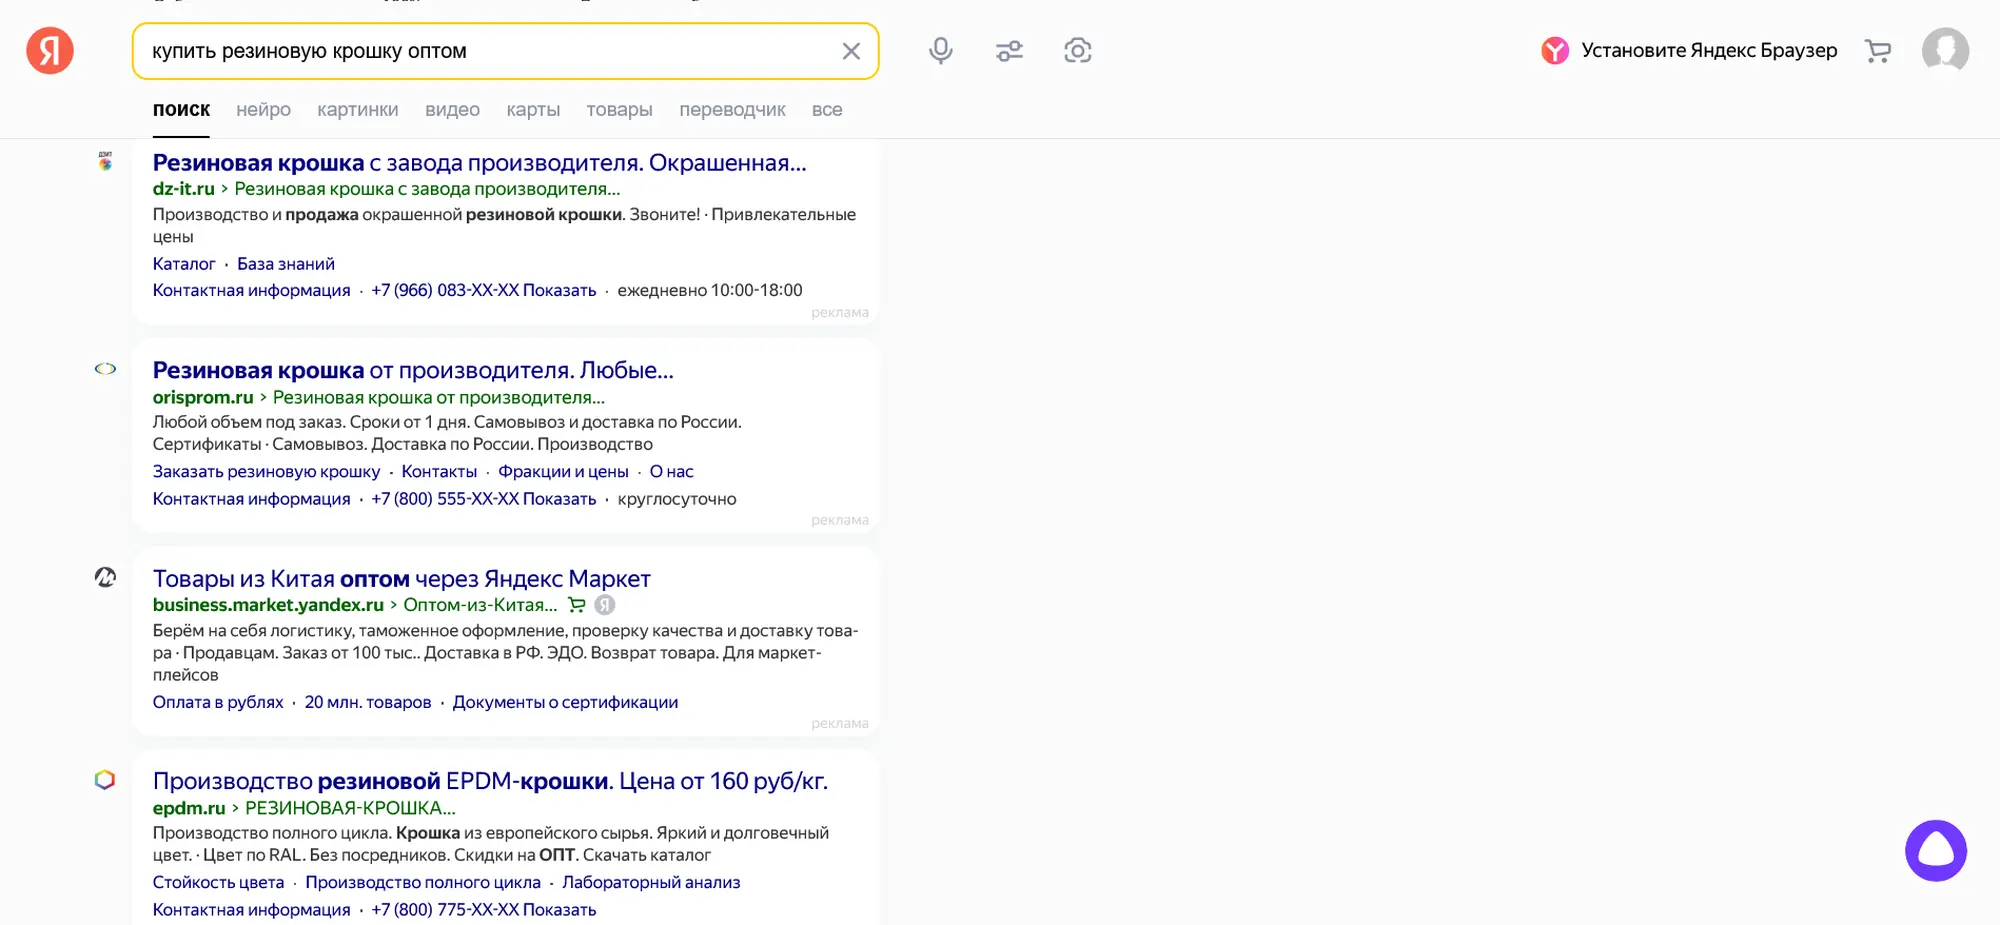This screenshot has width=2000, height=925.
Task: Open the Фракции и цены link
Action: (x=563, y=472)
